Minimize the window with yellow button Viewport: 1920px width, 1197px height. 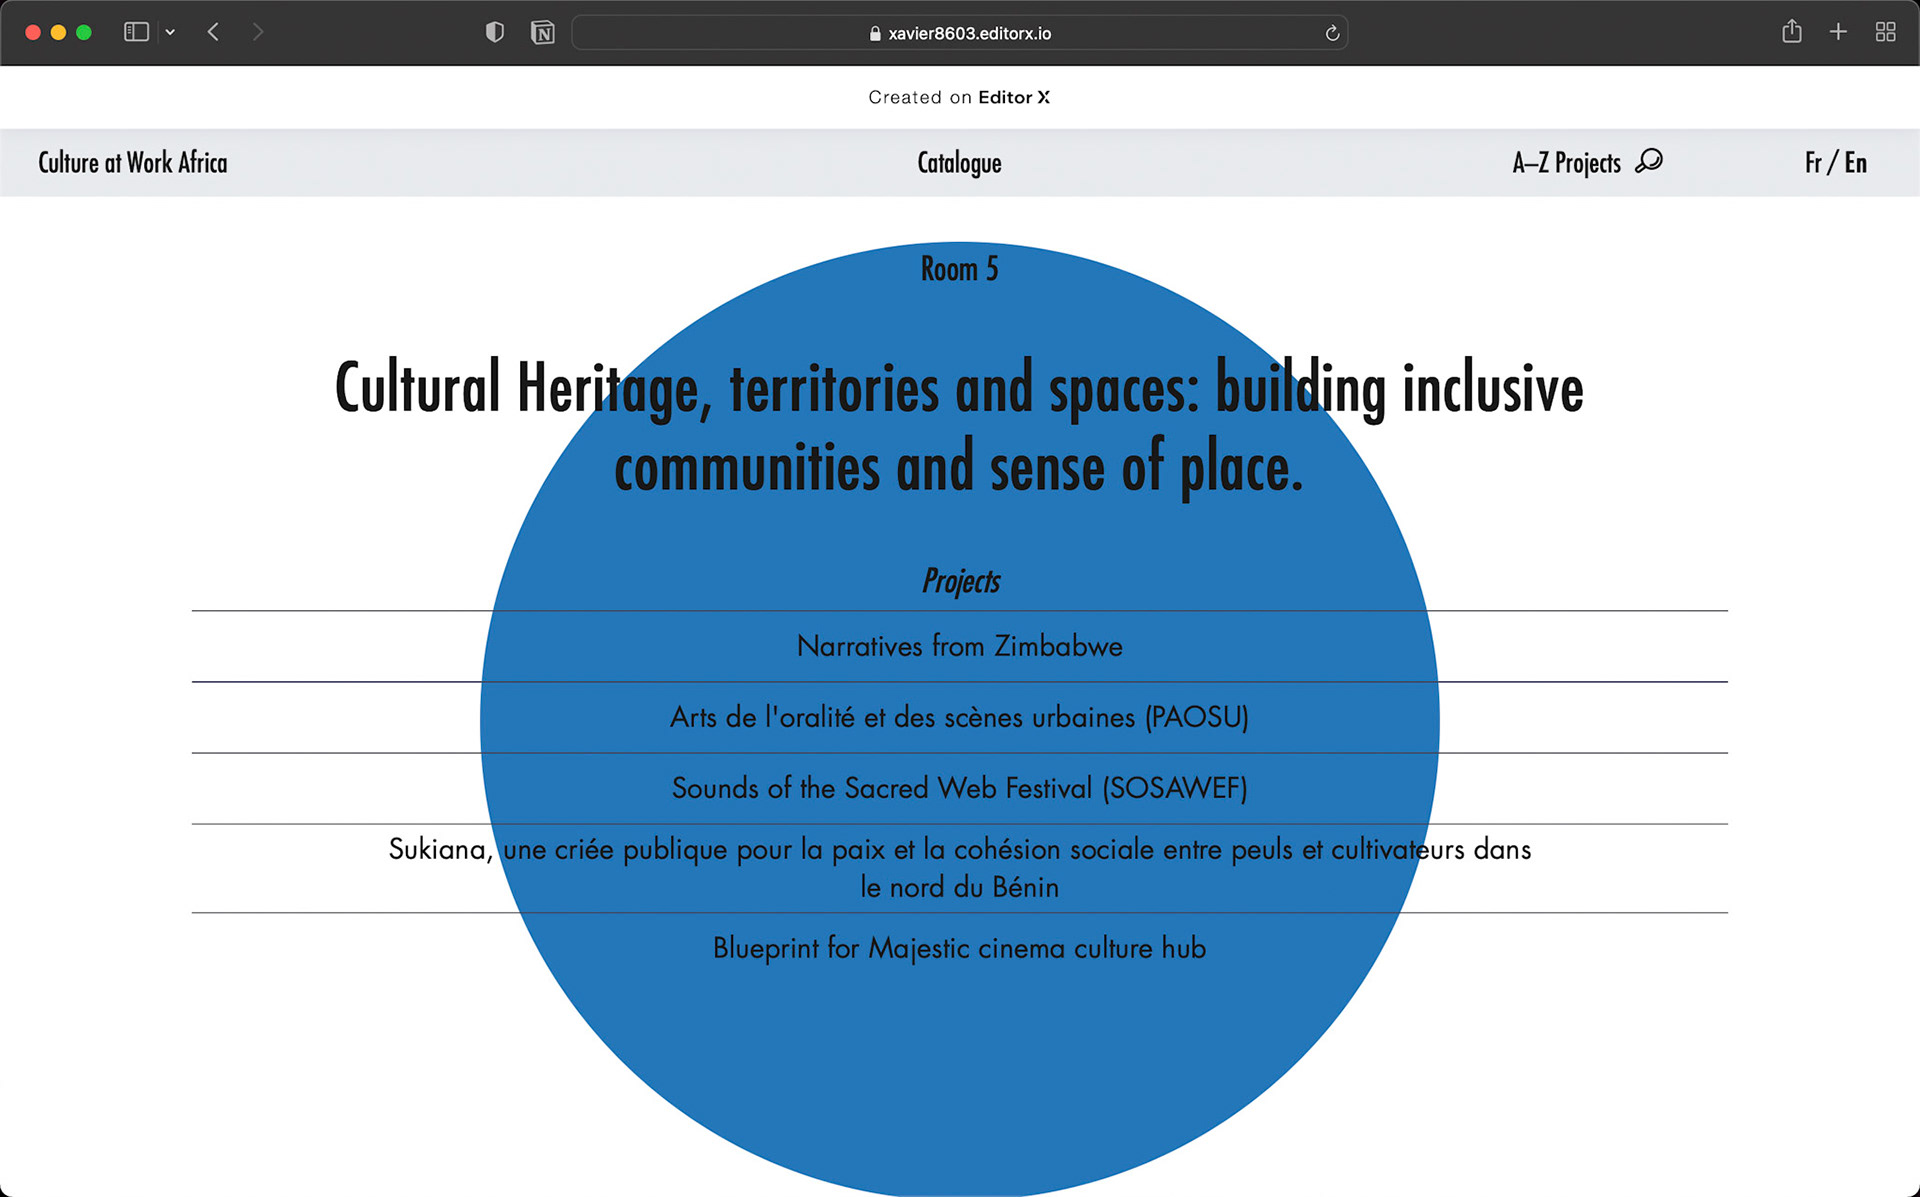coord(58,32)
